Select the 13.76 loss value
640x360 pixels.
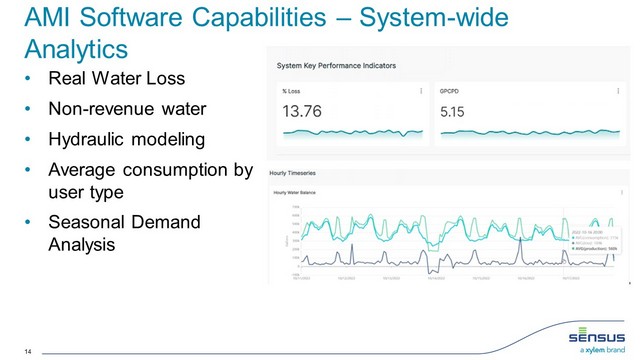pos(302,111)
